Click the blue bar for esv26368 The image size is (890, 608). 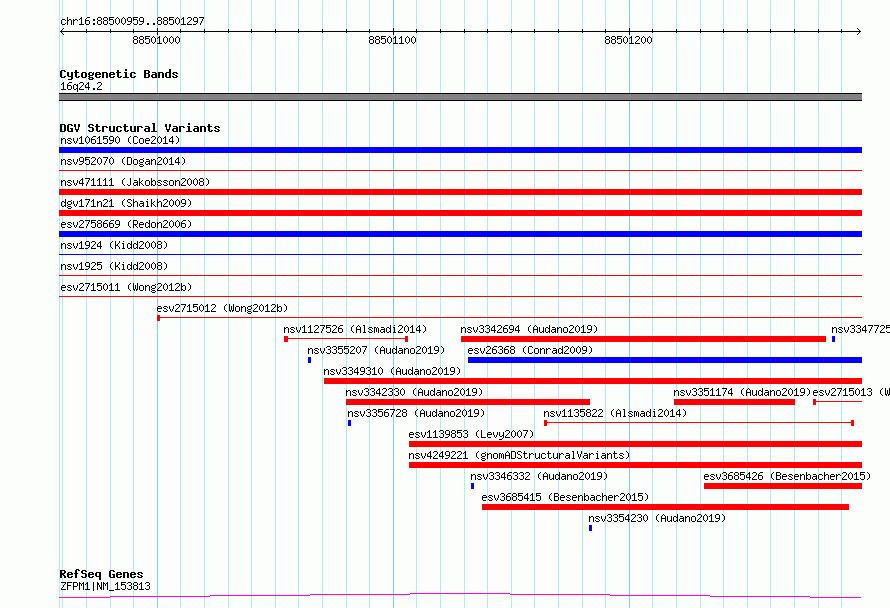click(665, 360)
